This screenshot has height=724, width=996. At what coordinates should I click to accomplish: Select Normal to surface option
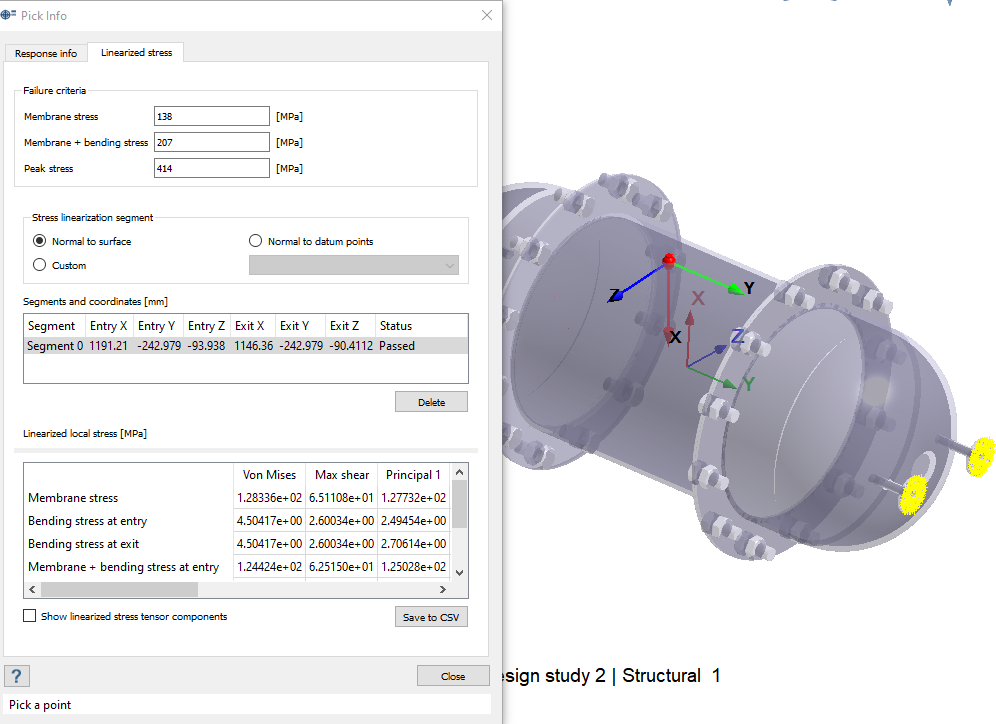coord(40,241)
